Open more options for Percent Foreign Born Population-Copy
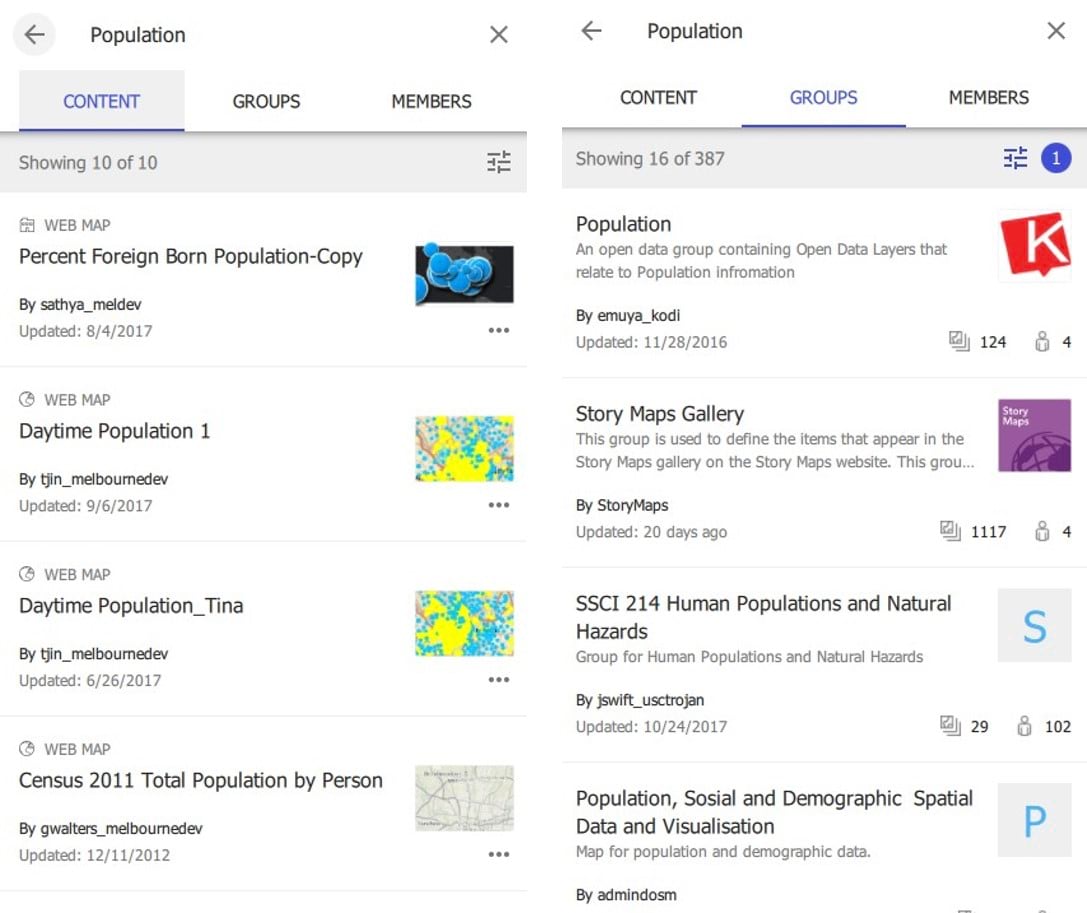The width and height of the screenshot is (1087, 913). [499, 331]
